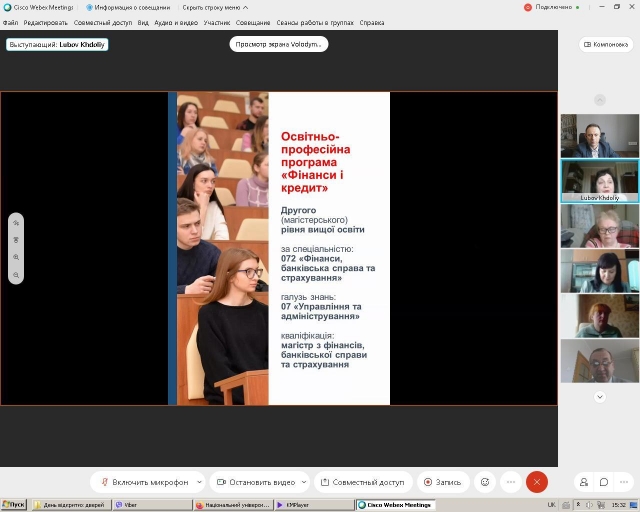Image resolution: width=640 pixels, height=512 pixels.
Task: Click top annotate icon on floating toolbar
Action: coord(16,223)
